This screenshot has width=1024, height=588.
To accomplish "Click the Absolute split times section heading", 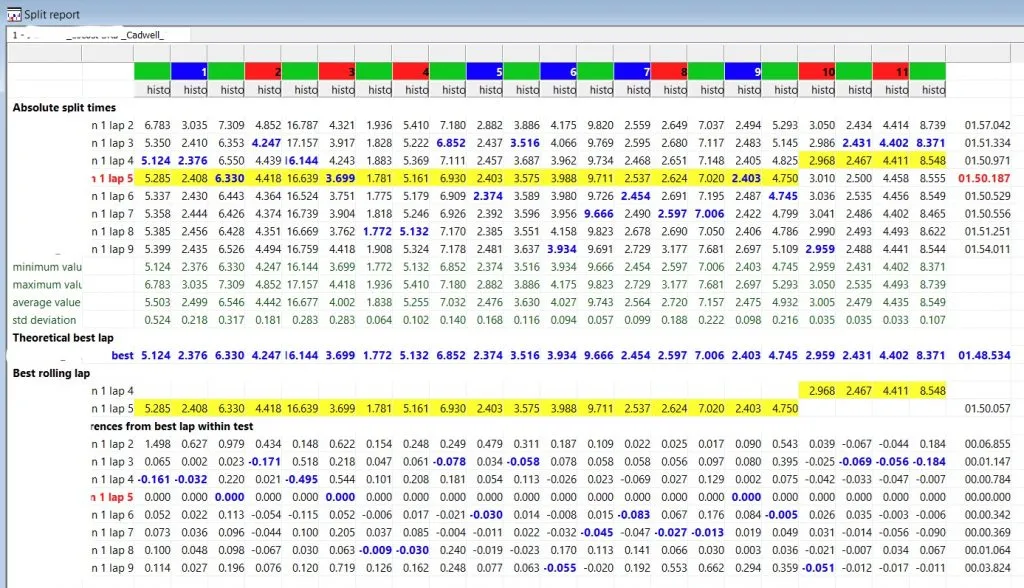I will [64, 107].
